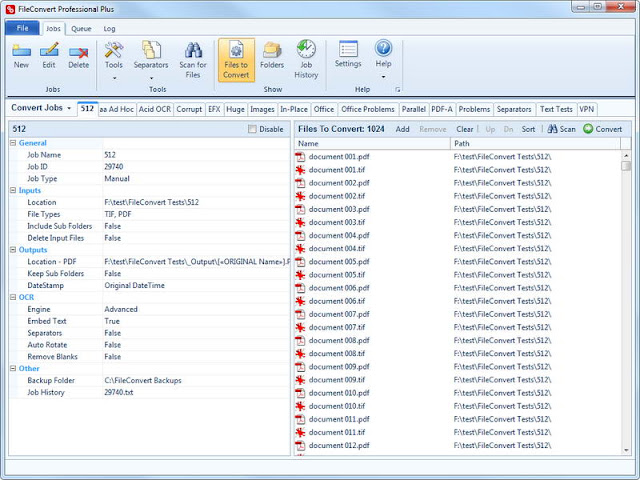Collapse the Outputs section

(x=13, y=249)
